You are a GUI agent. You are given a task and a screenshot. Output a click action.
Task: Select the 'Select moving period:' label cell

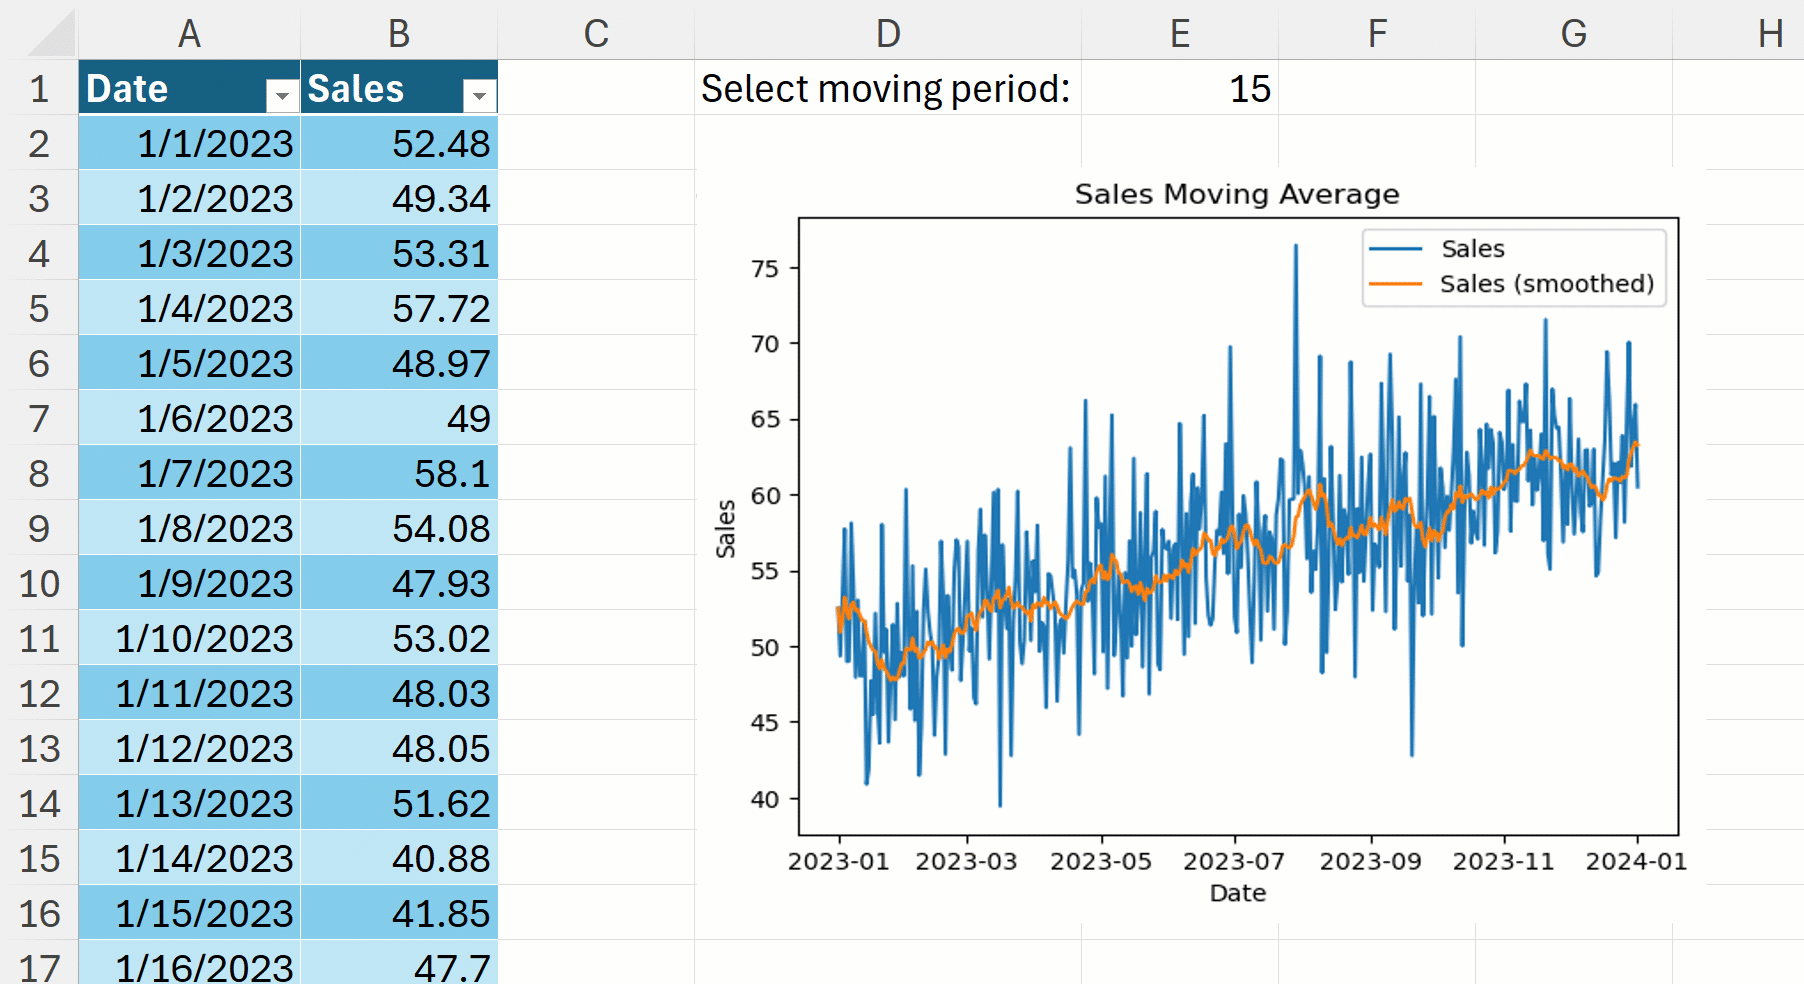tap(886, 89)
